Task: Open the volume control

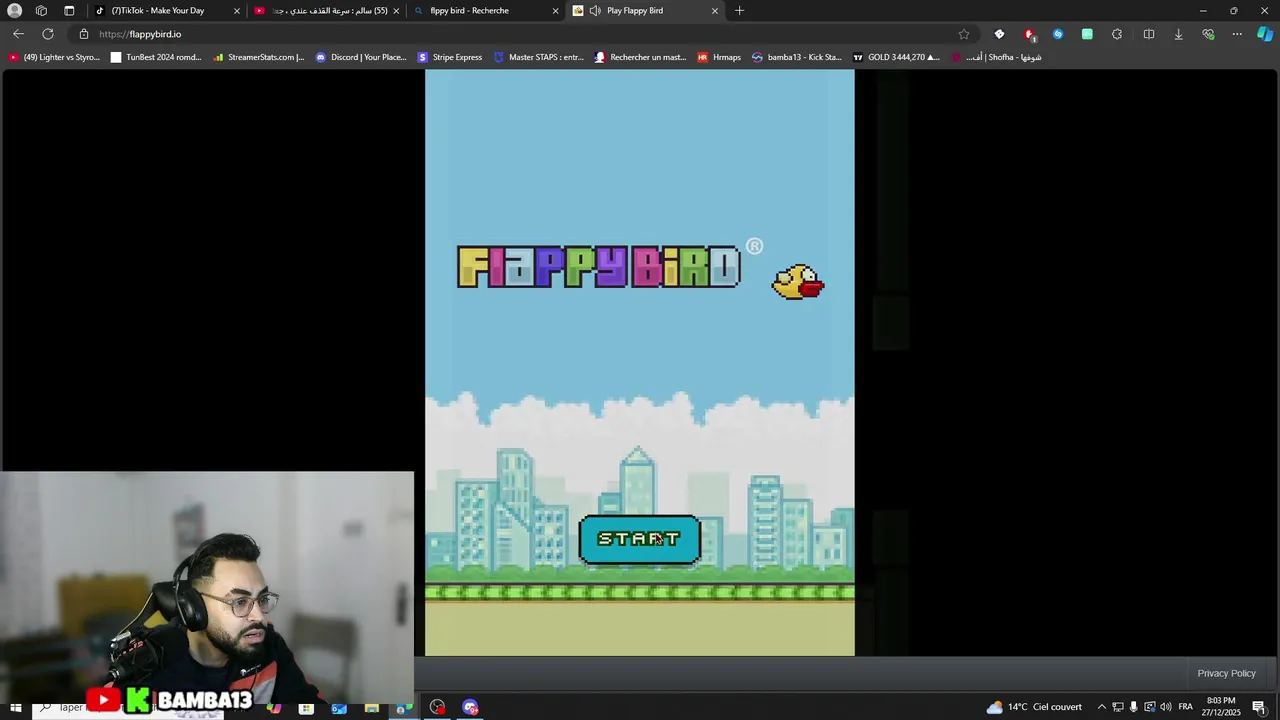Action: (1165, 707)
